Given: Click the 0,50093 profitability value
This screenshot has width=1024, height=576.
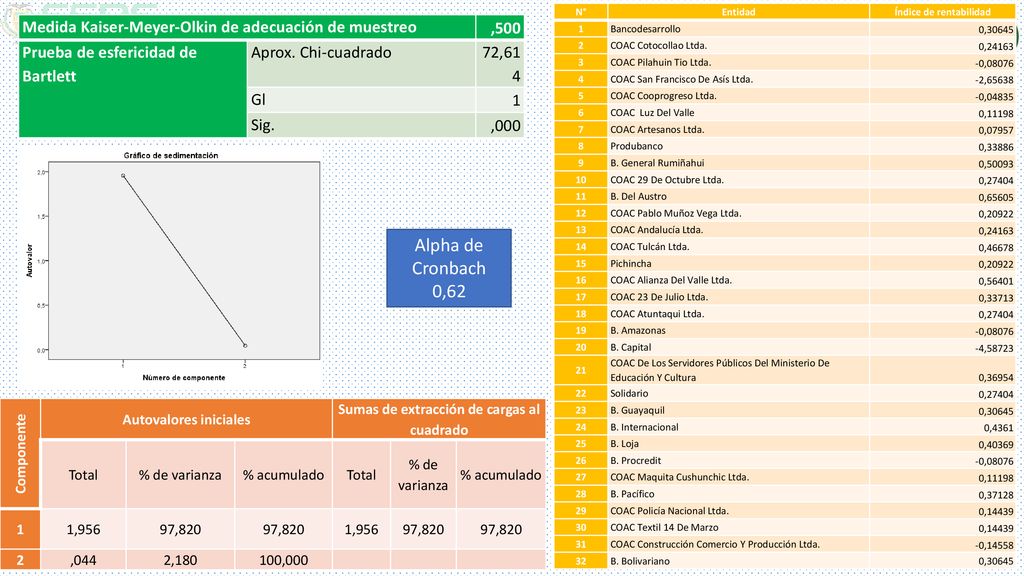Looking at the screenshot, I should 996,163.
